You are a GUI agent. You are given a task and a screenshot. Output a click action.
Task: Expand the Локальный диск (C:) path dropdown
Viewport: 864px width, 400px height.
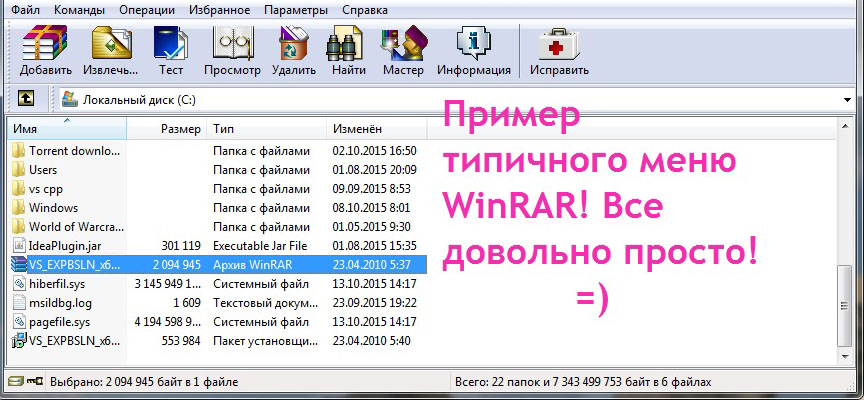pos(847,100)
